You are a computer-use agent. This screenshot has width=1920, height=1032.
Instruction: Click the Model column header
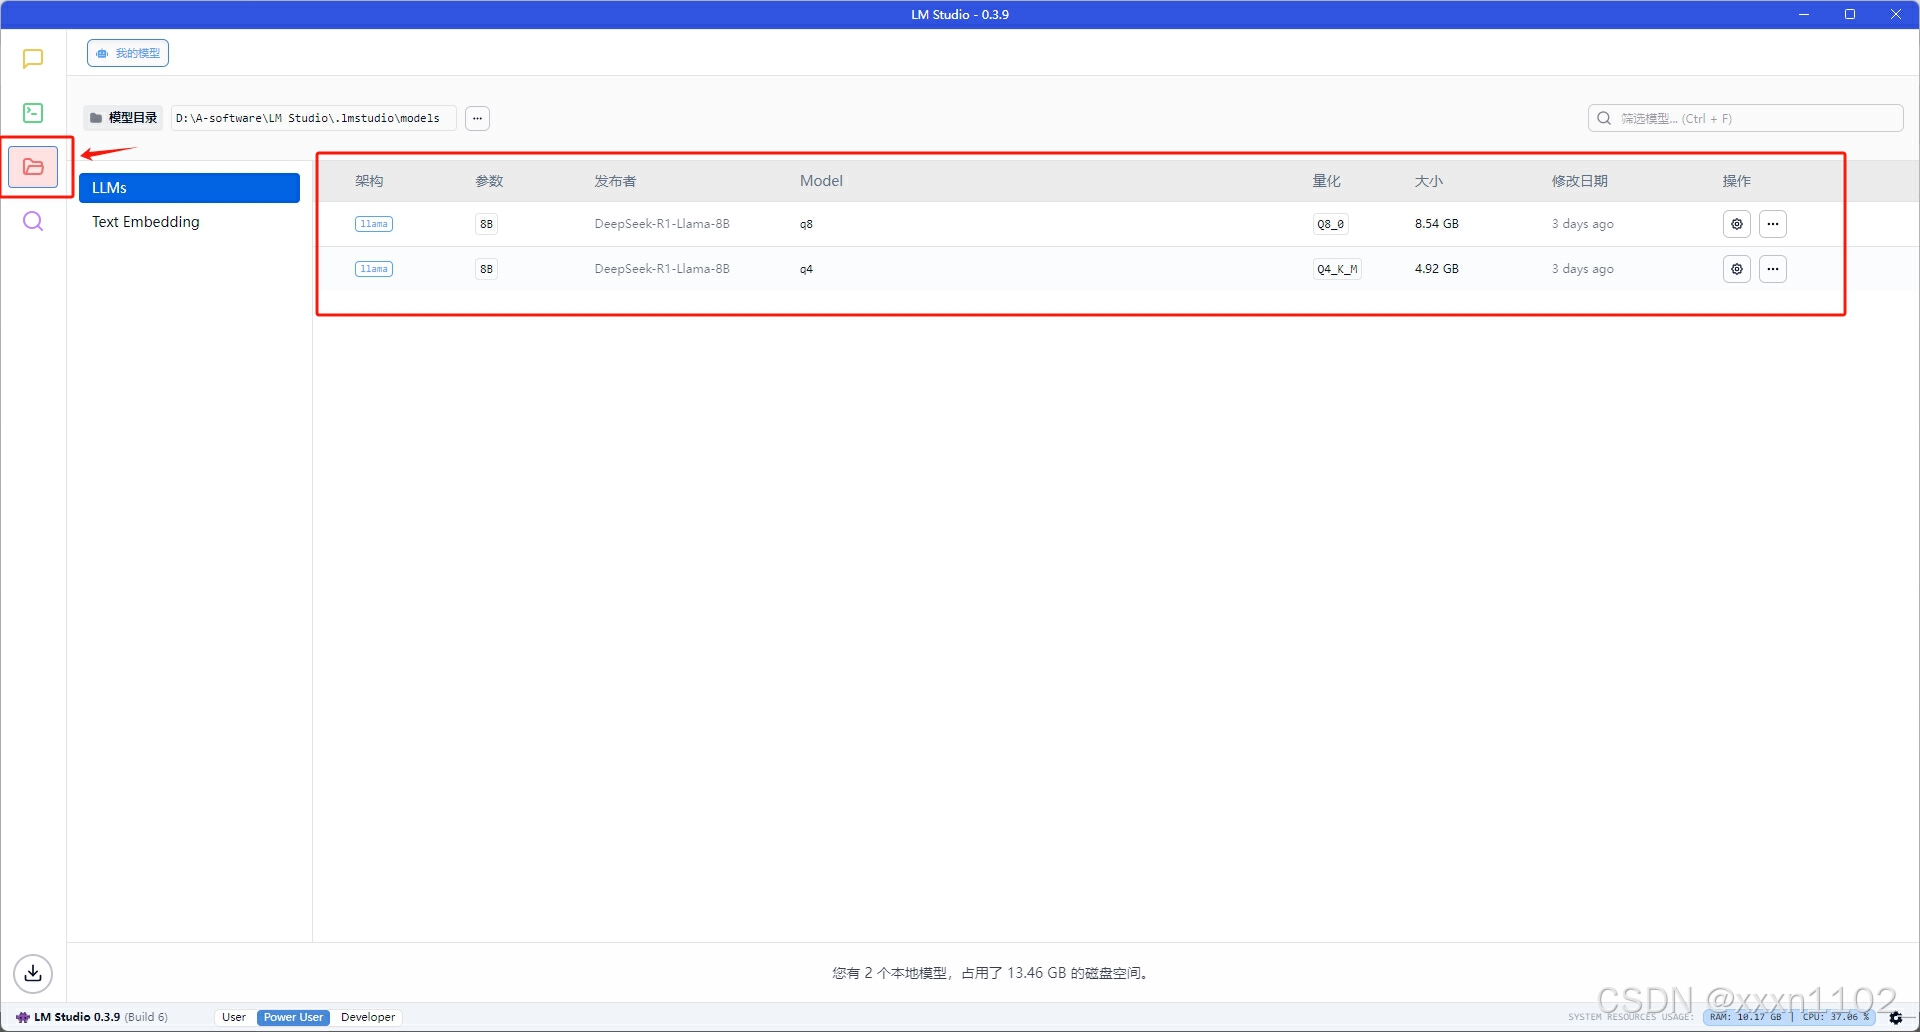[x=821, y=181]
